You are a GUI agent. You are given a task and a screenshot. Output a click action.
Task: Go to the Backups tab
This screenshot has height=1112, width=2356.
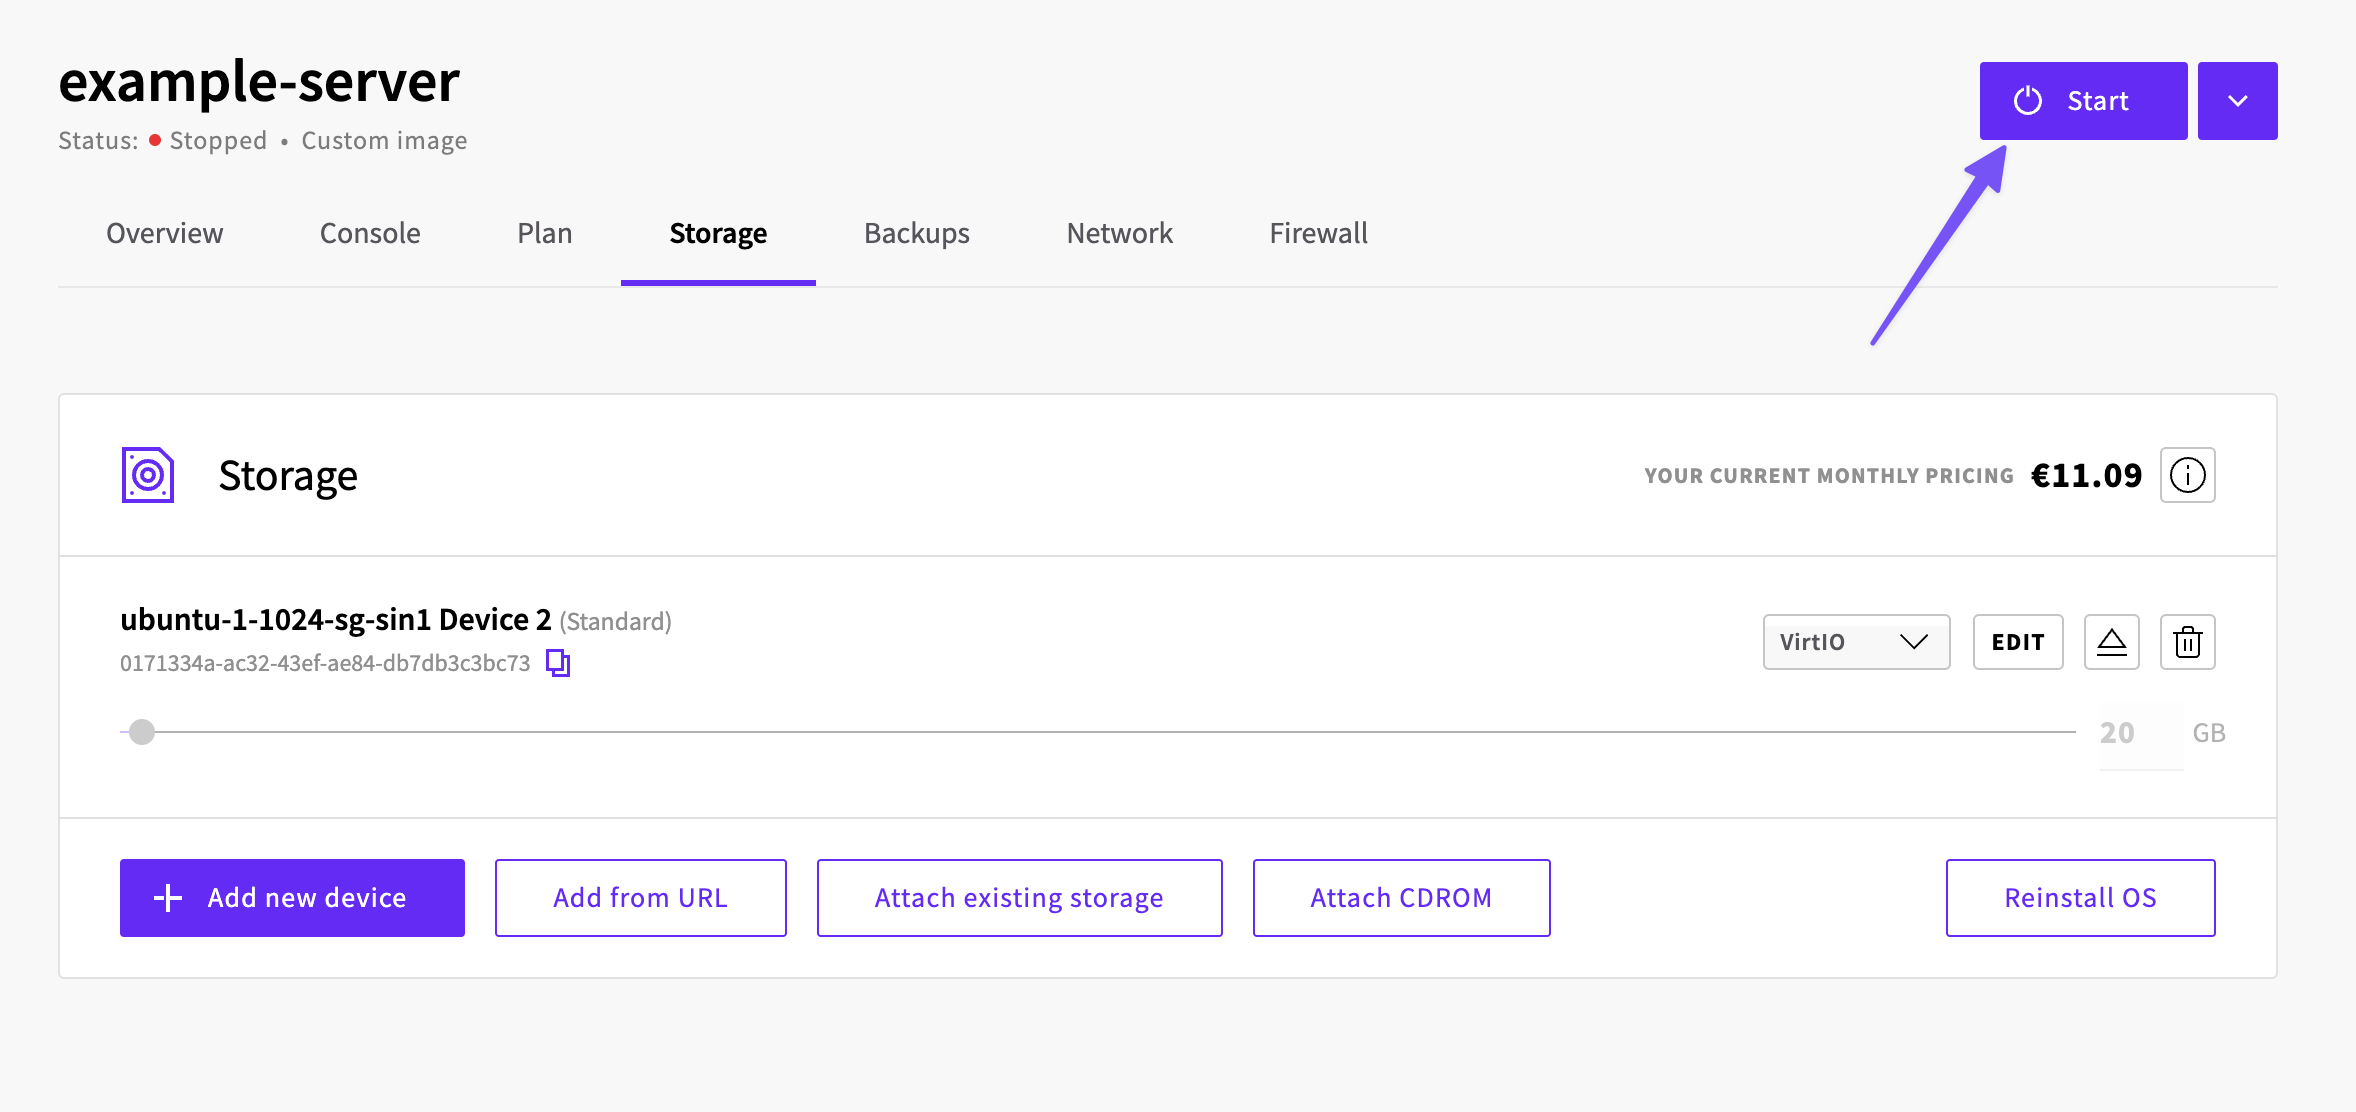tap(917, 233)
